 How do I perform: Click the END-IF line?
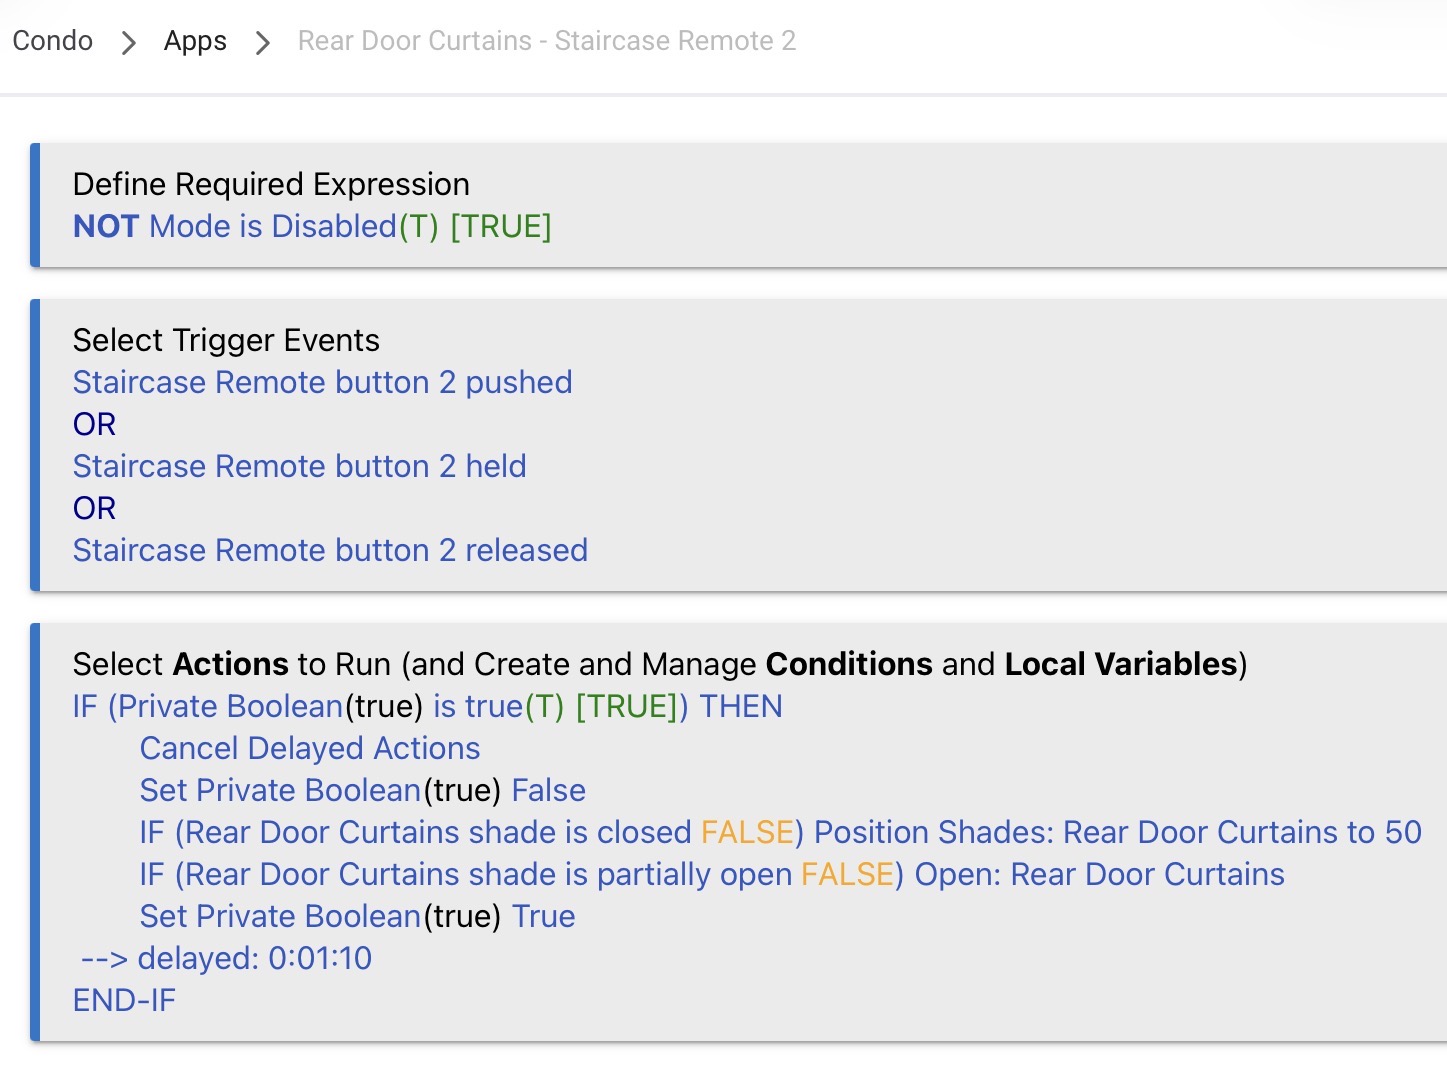click(124, 1000)
